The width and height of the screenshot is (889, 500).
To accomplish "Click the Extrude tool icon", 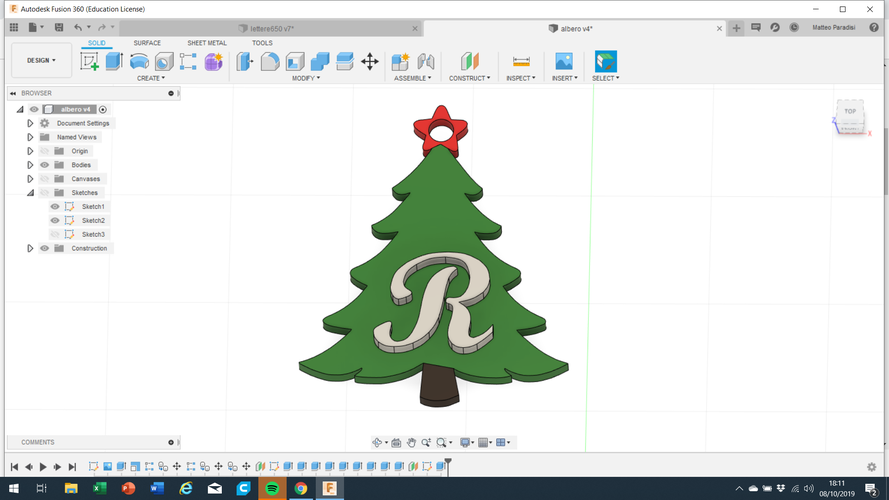I will pyautogui.click(x=114, y=61).
